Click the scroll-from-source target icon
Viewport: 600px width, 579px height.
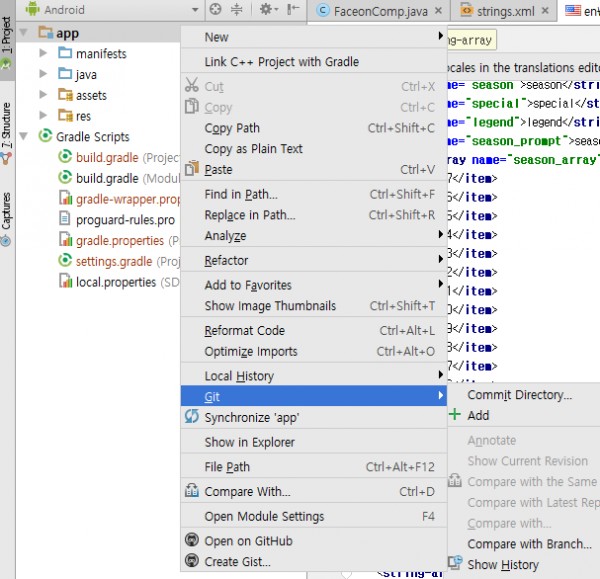215,9
